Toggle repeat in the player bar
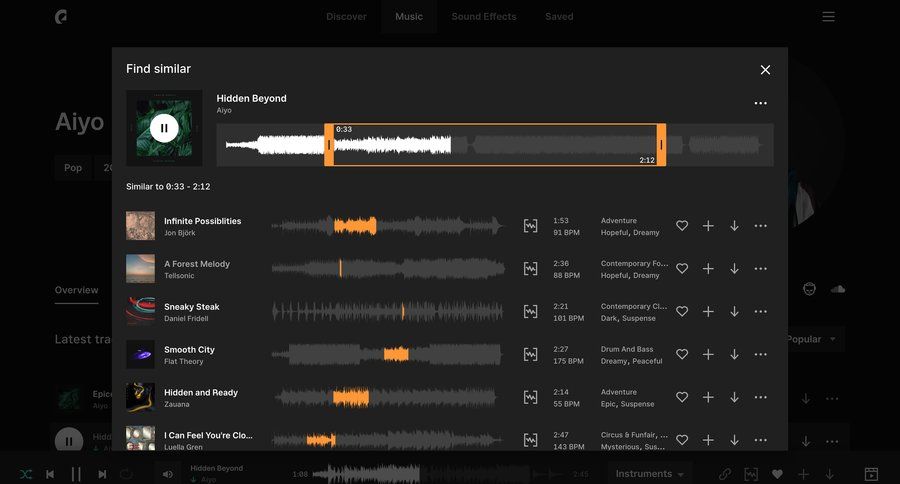 (126, 474)
